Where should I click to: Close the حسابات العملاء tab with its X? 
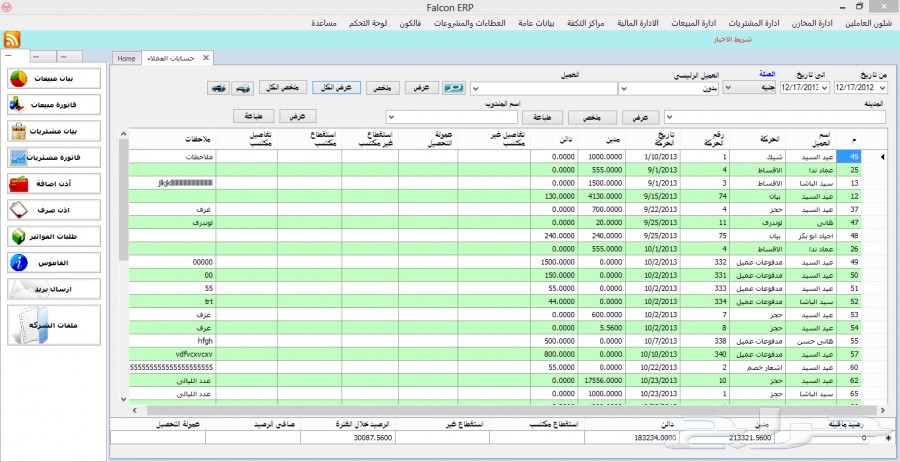[x=205, y=58]
